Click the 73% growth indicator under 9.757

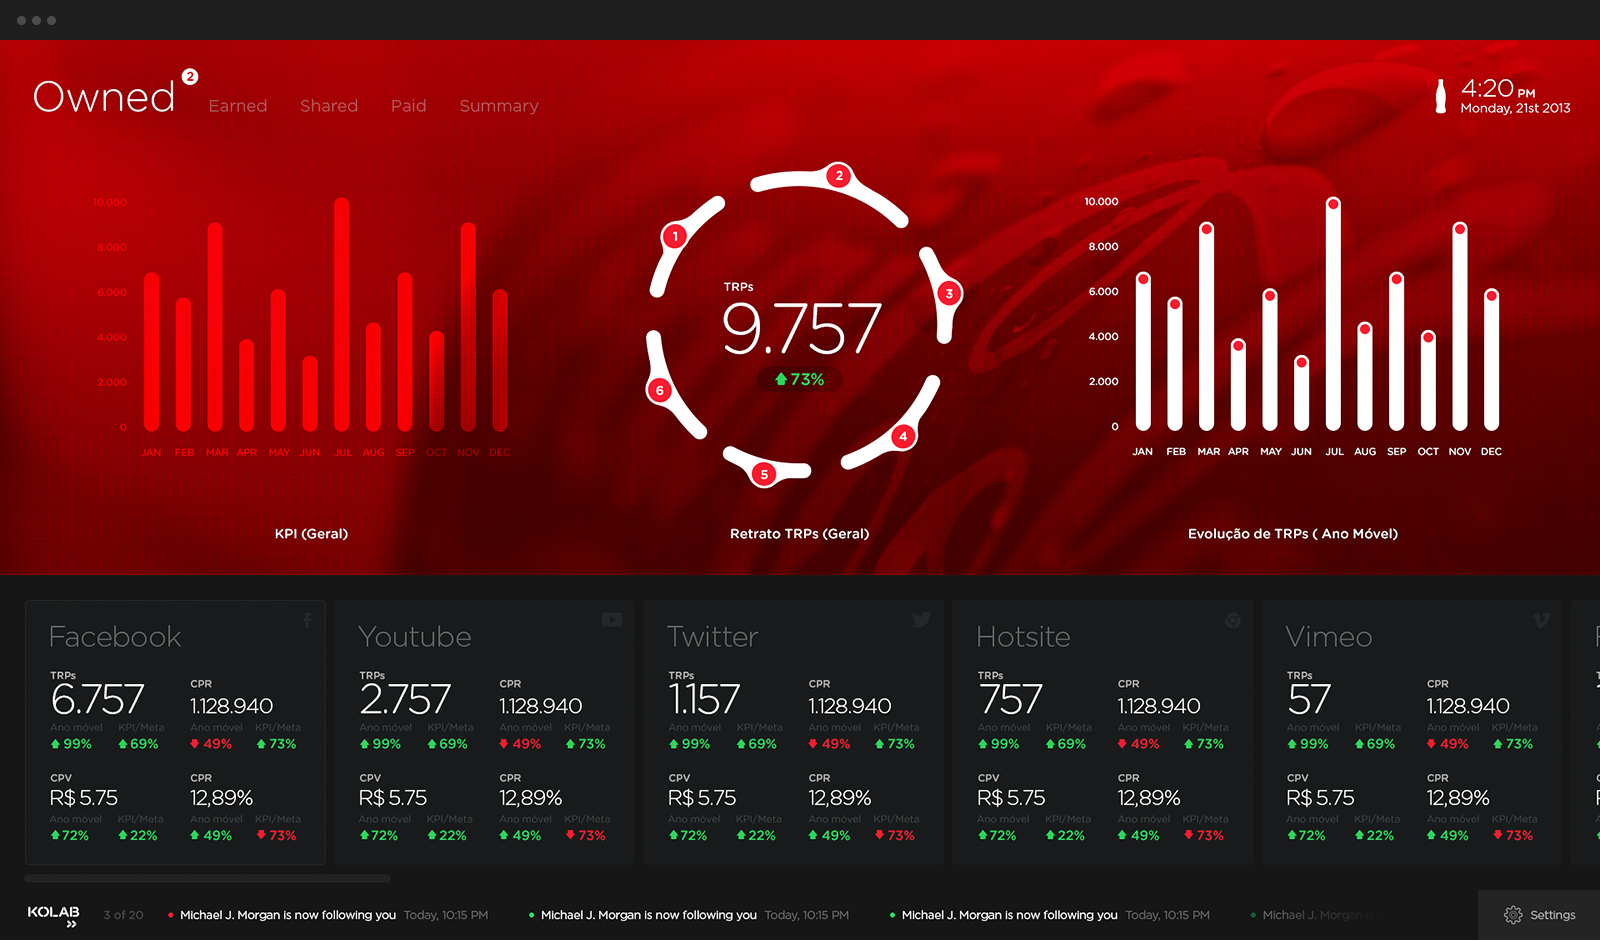point(800,380)
